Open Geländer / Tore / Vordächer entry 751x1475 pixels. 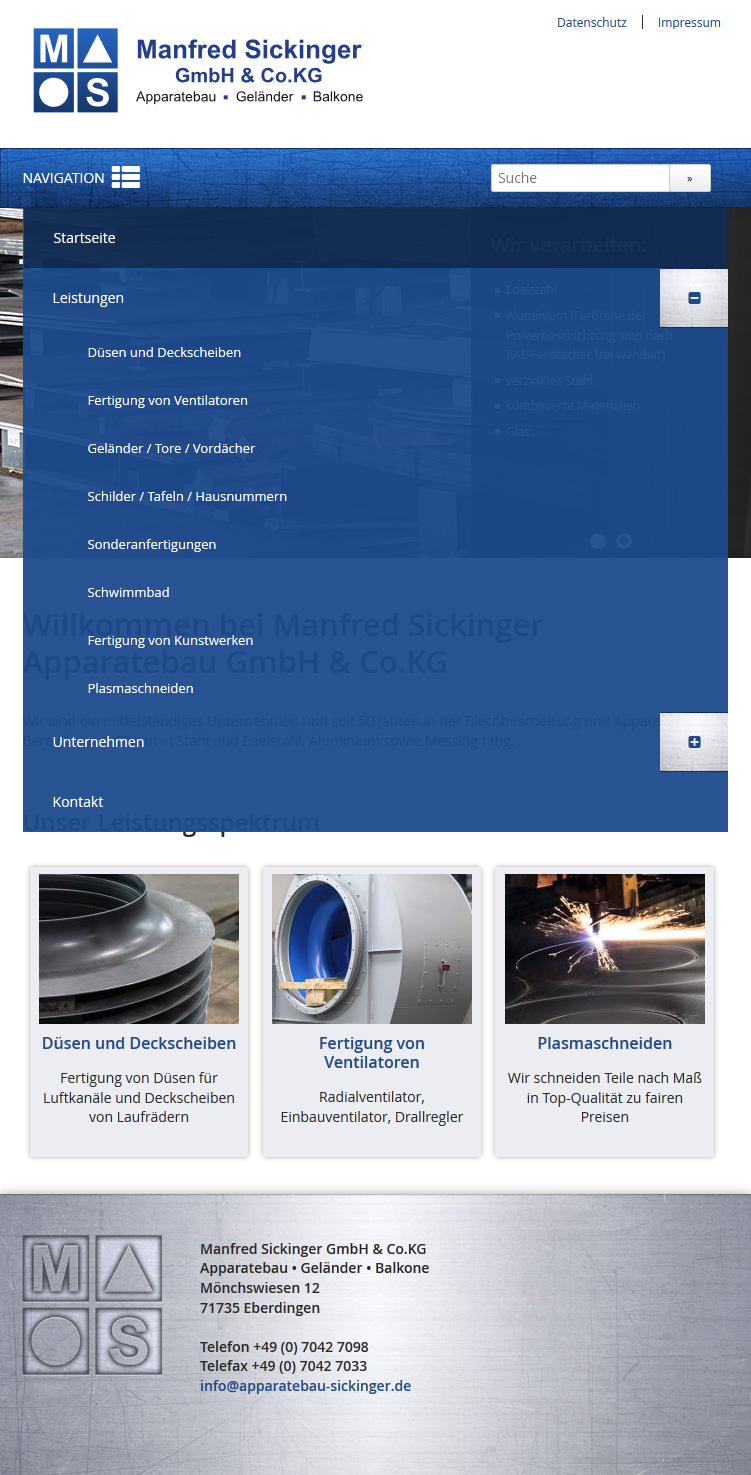[x=171, y=448]
